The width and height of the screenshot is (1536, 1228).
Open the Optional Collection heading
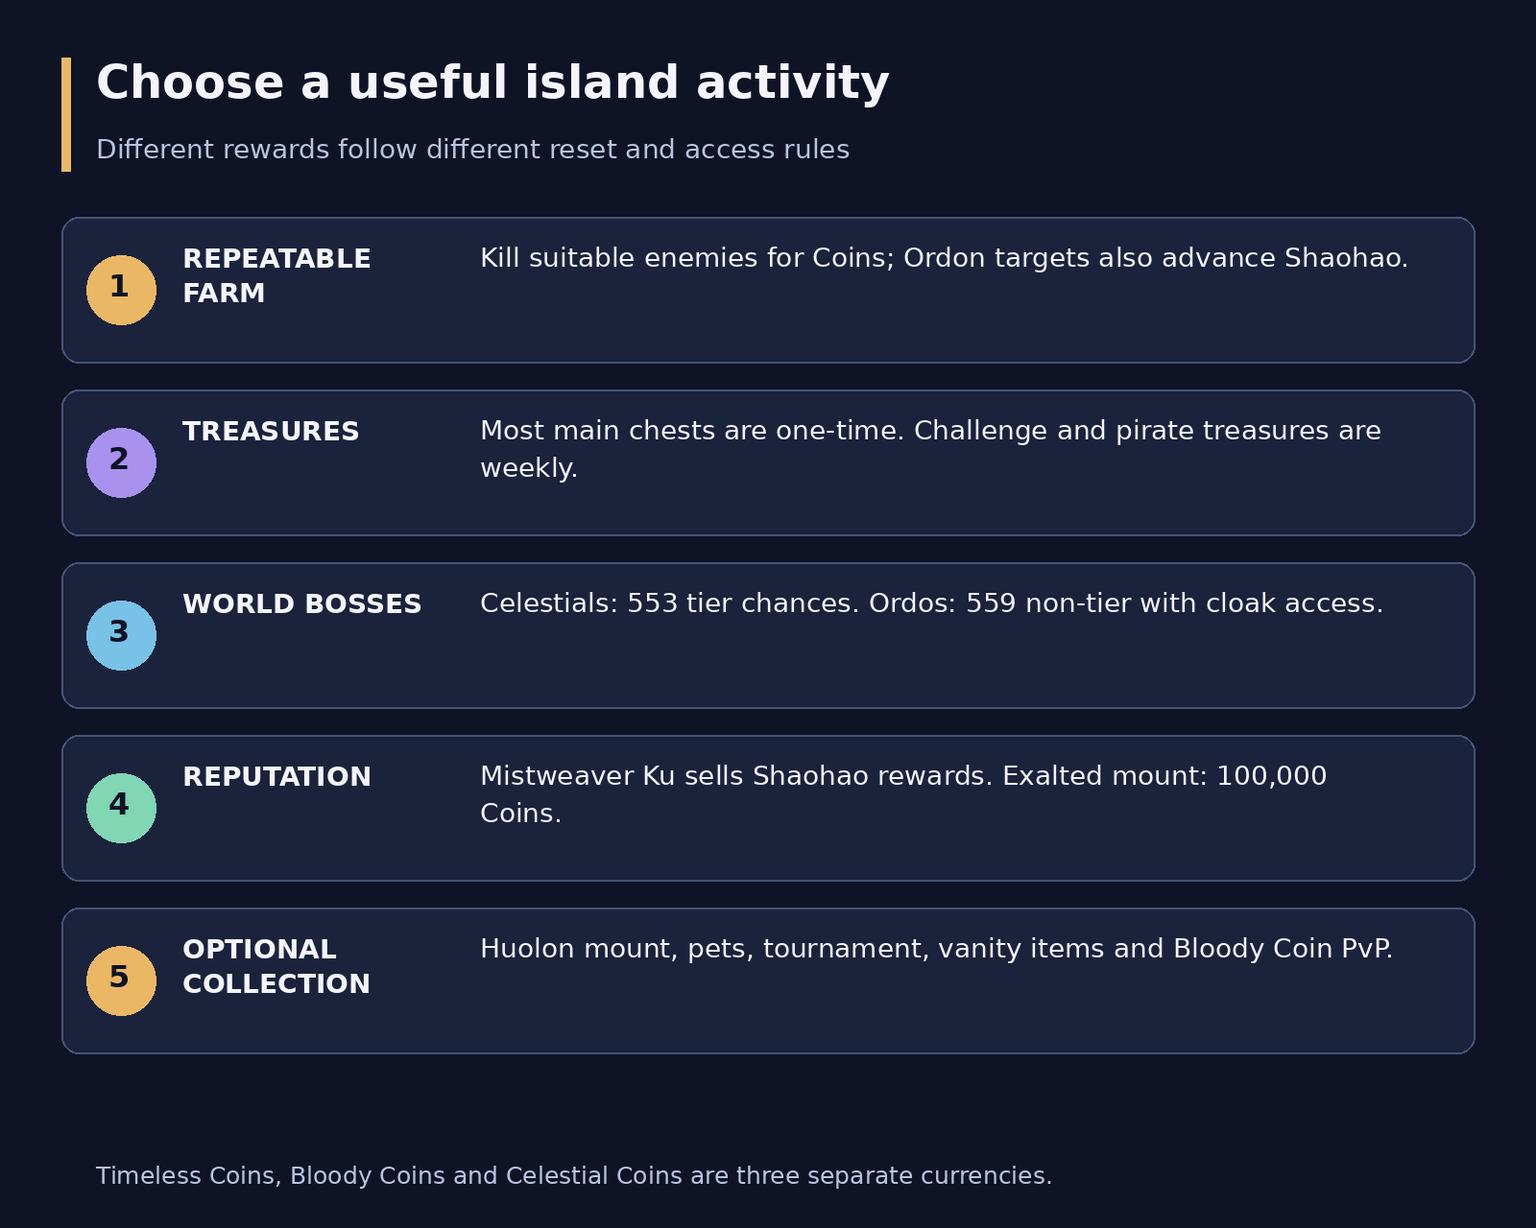tap(277, 967)
